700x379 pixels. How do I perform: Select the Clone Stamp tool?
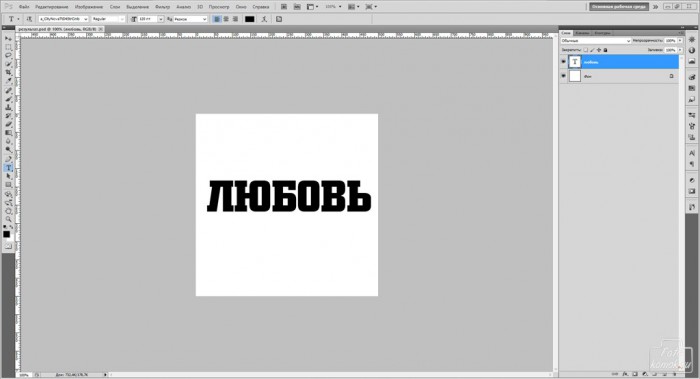point(8,108)
